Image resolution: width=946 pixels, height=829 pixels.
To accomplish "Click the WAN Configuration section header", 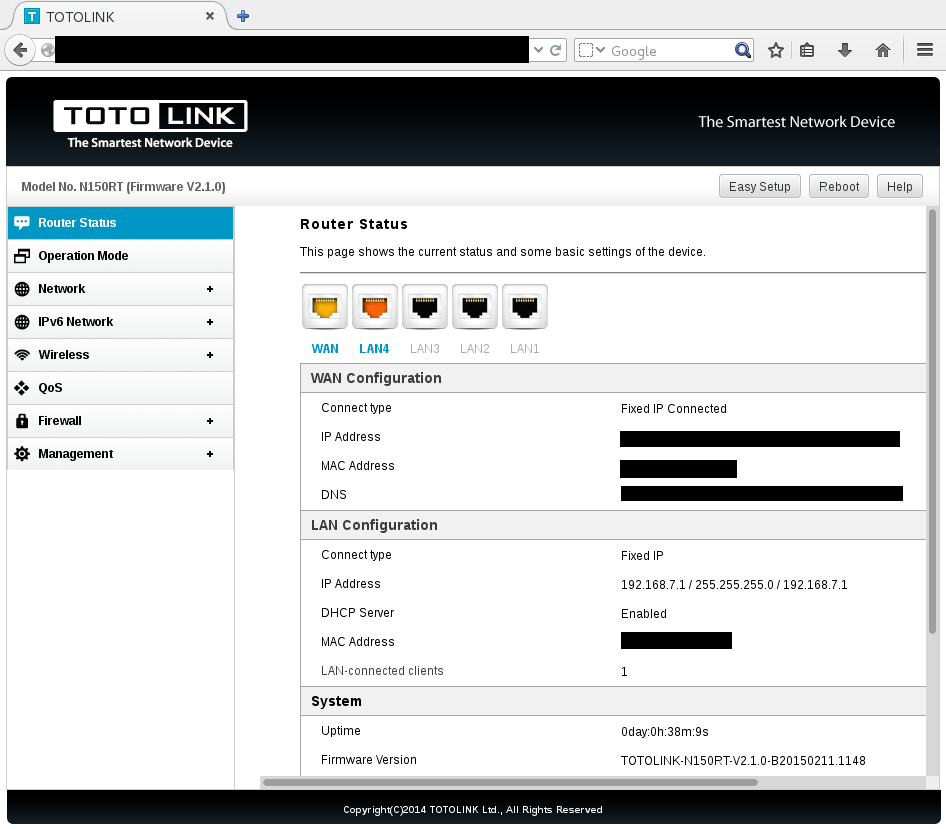I will (613, 378).
